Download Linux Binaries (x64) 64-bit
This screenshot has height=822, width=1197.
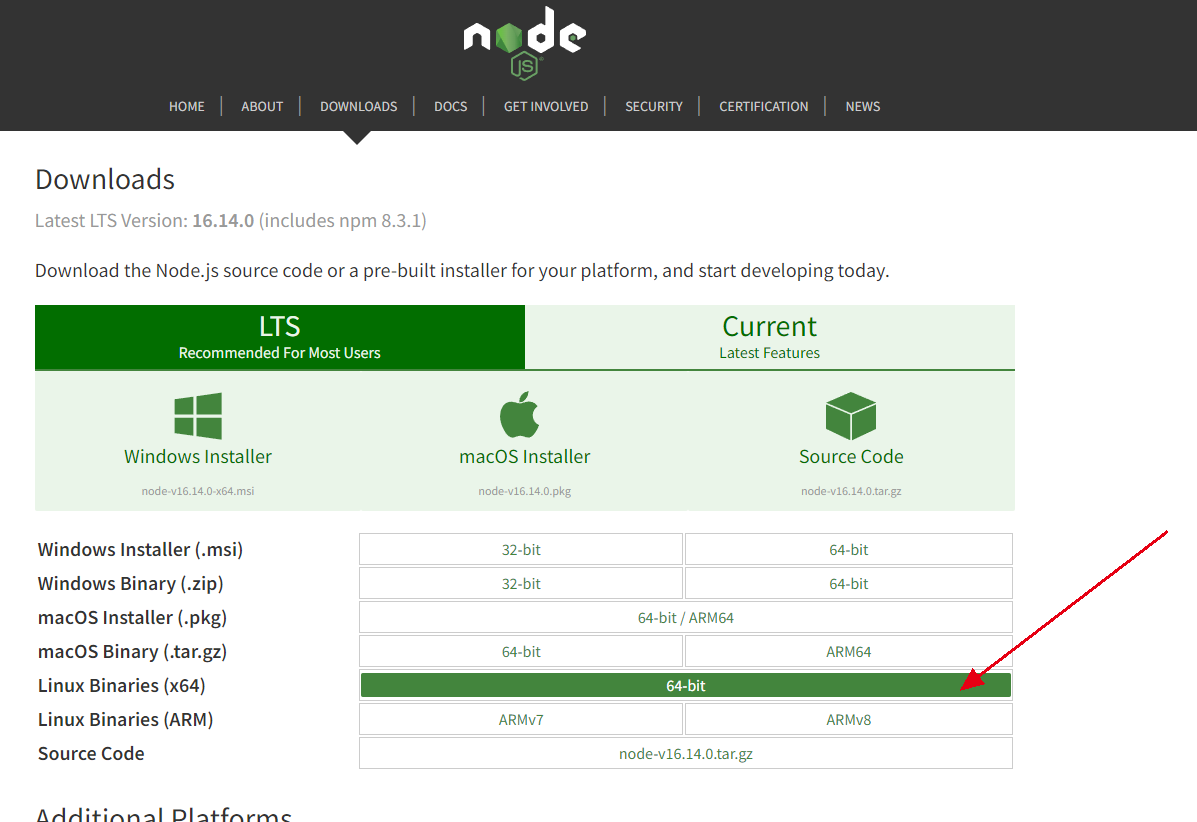coord(685,685)
